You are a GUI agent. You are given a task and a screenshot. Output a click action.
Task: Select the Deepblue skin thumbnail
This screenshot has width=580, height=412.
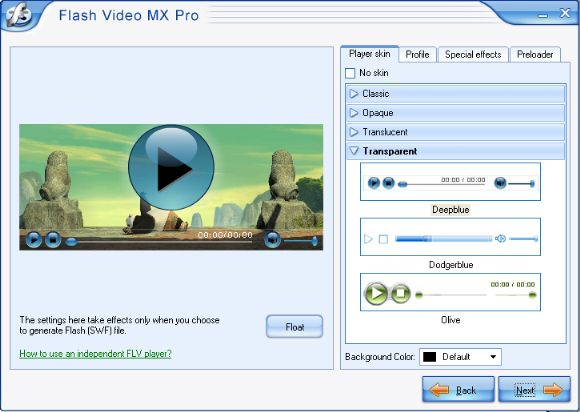(450, 182)
